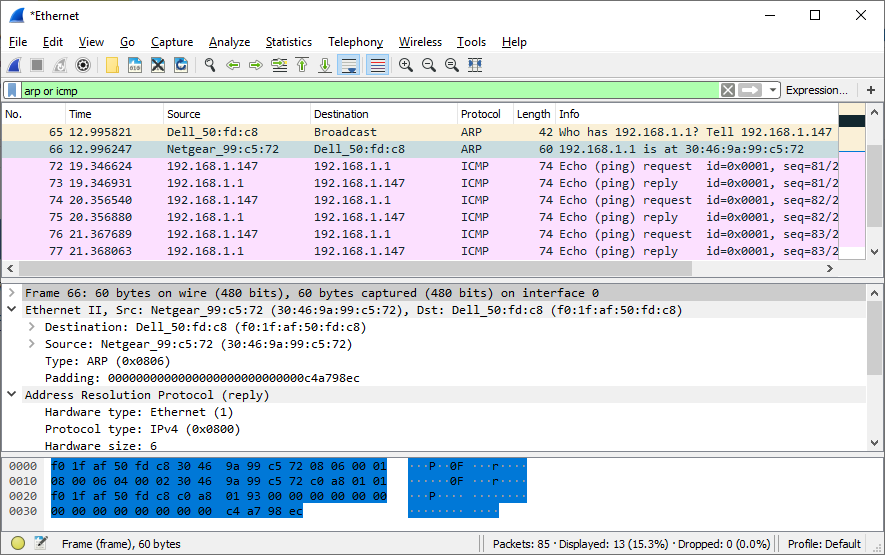Click the Save capture file icon
This screenshot has height=555, width=885.
(x=135, y=65)
